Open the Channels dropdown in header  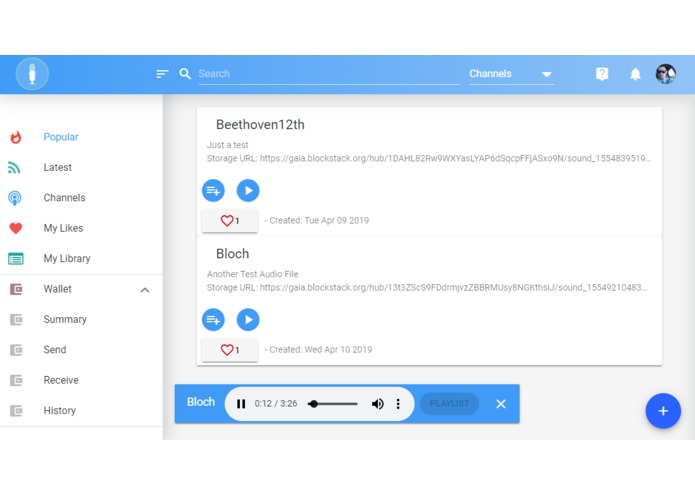(x=511, y=74)
